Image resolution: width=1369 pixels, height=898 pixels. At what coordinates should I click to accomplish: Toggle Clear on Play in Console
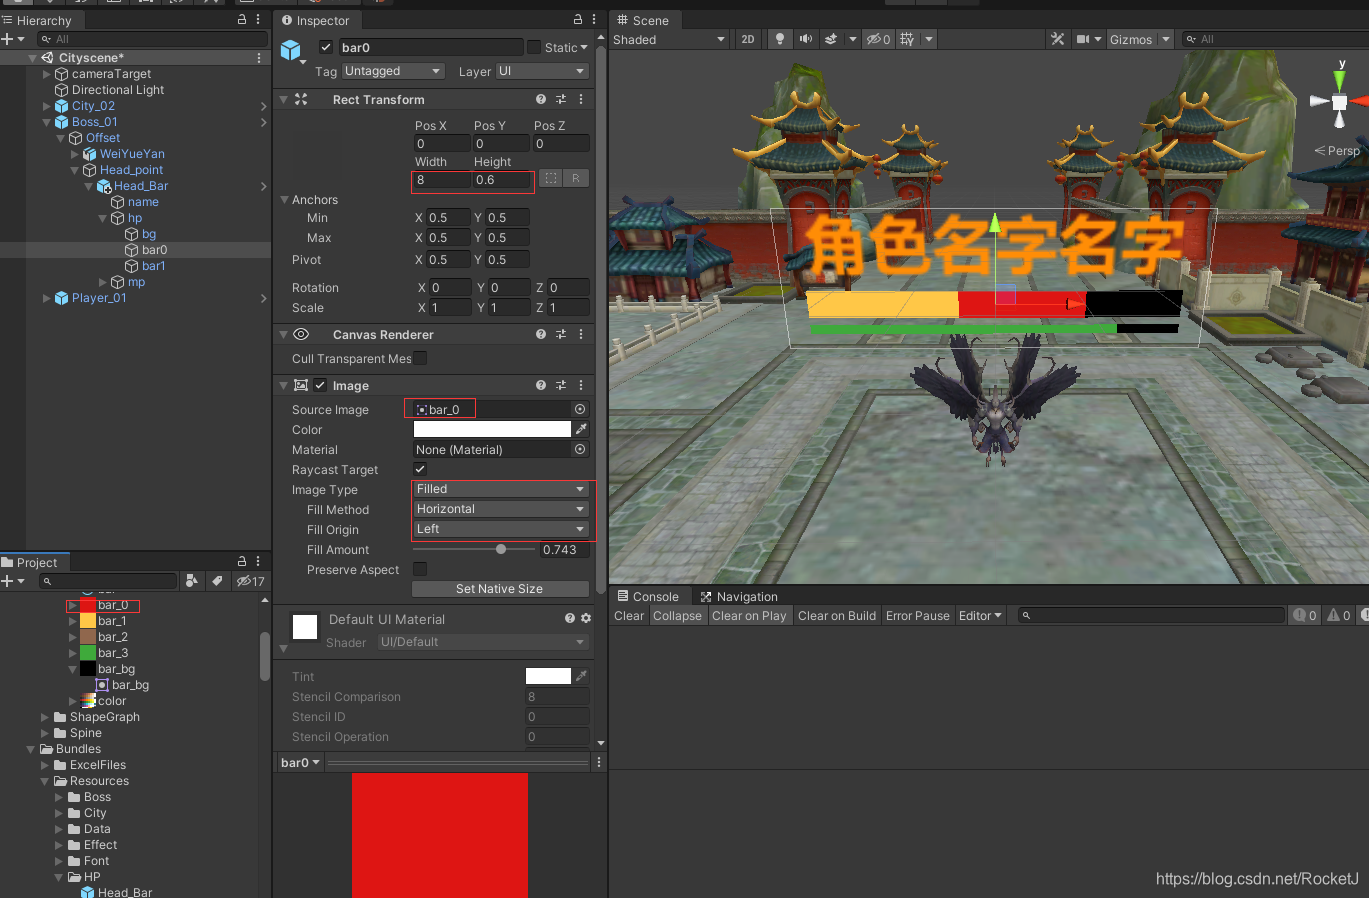[x=749, y=615]
